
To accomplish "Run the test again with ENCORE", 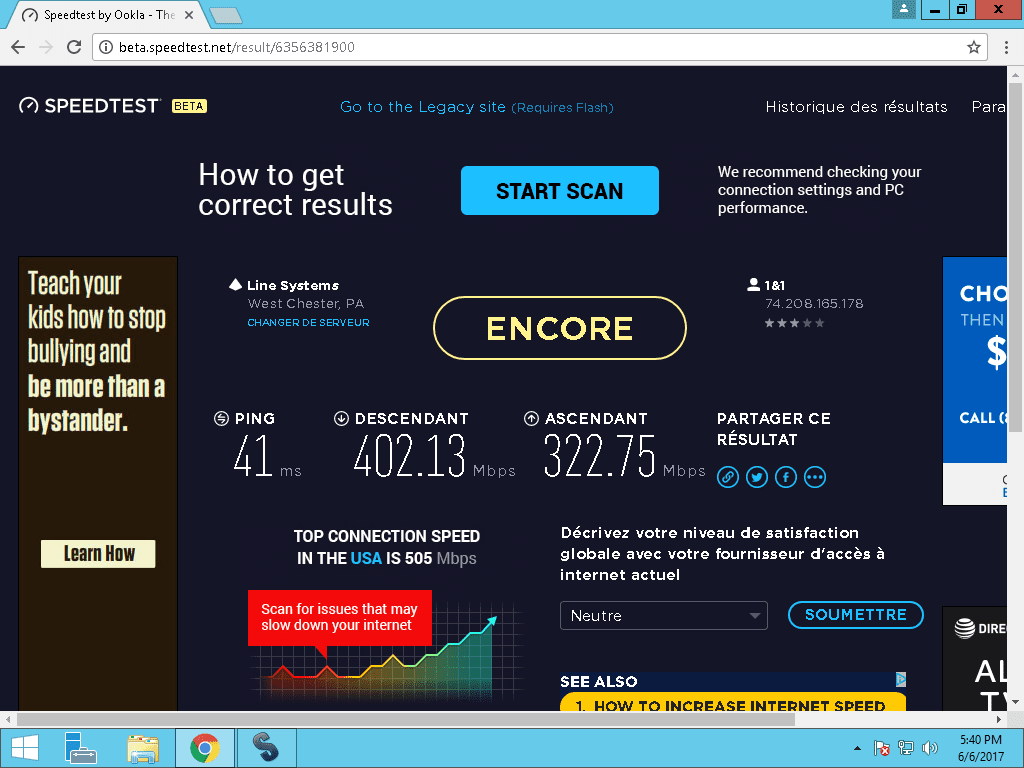I will coord(560,328).
